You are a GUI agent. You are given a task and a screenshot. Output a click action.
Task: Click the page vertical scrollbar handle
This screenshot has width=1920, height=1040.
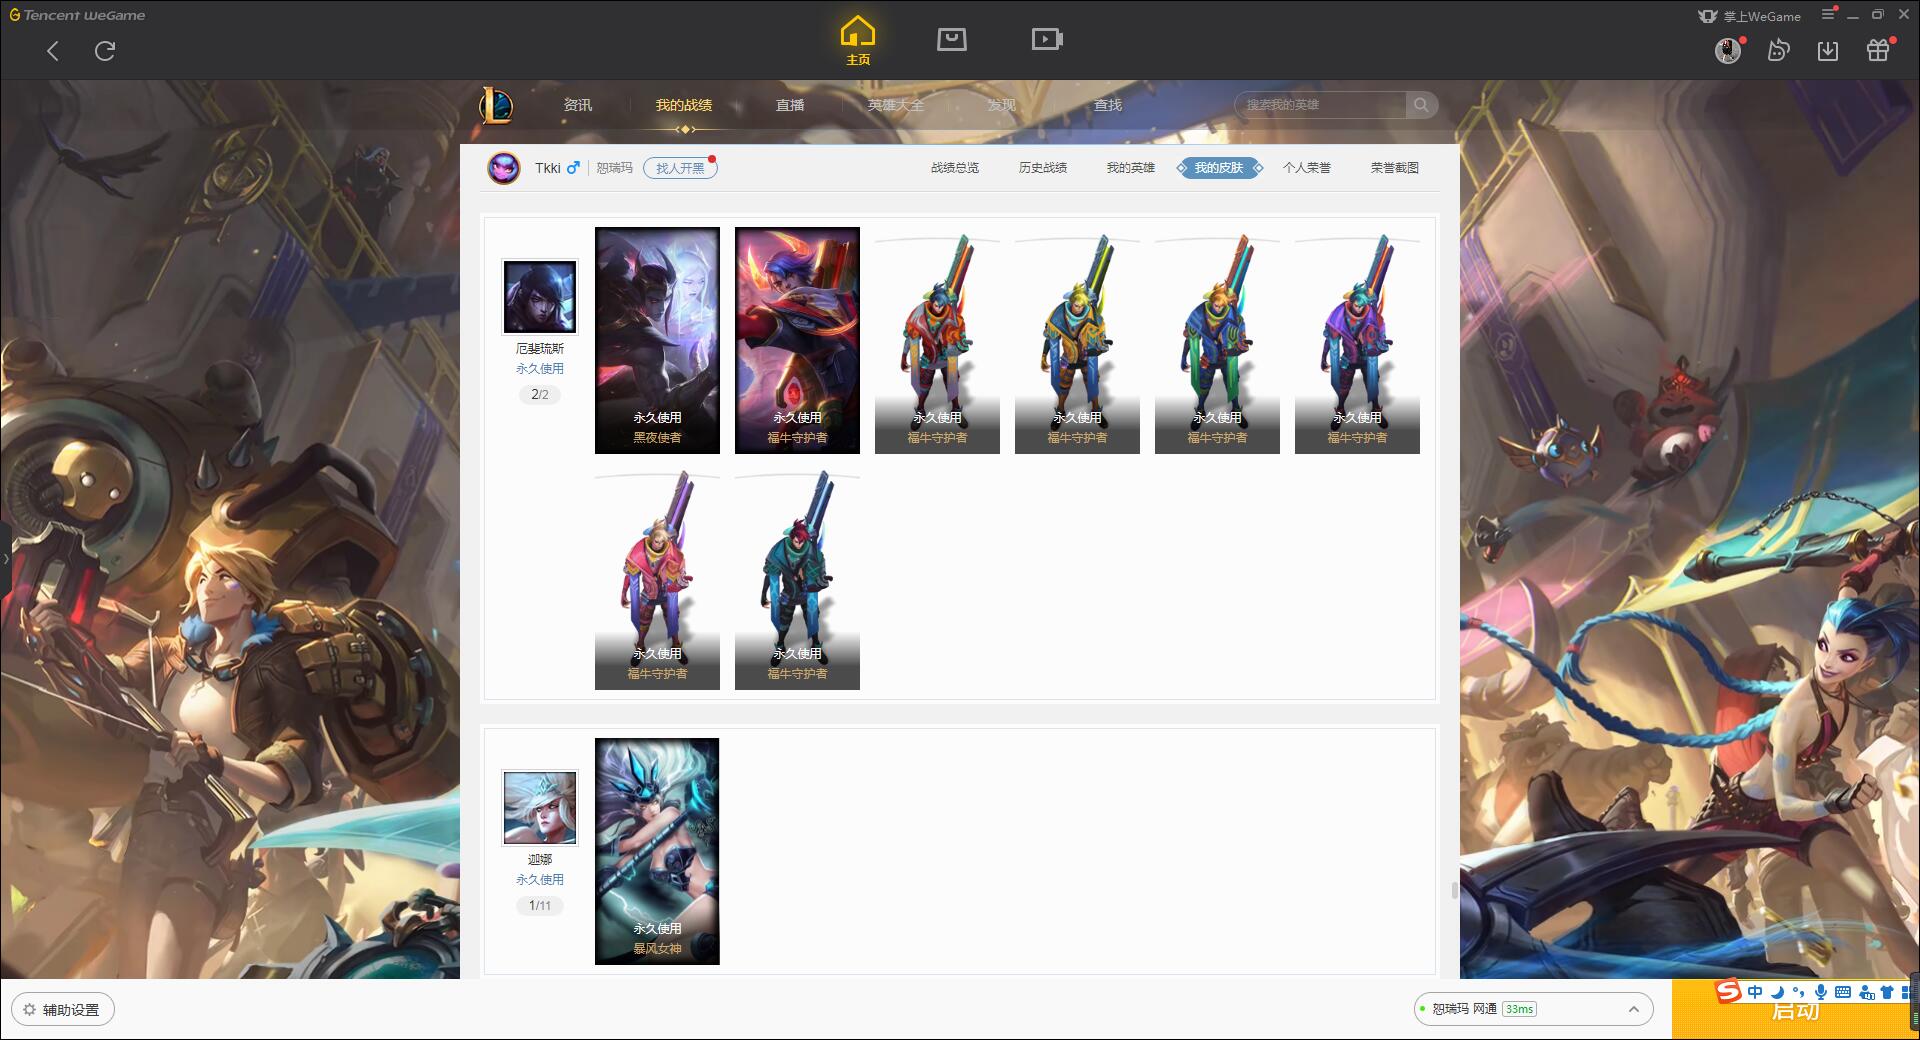tap(1454, 890)
